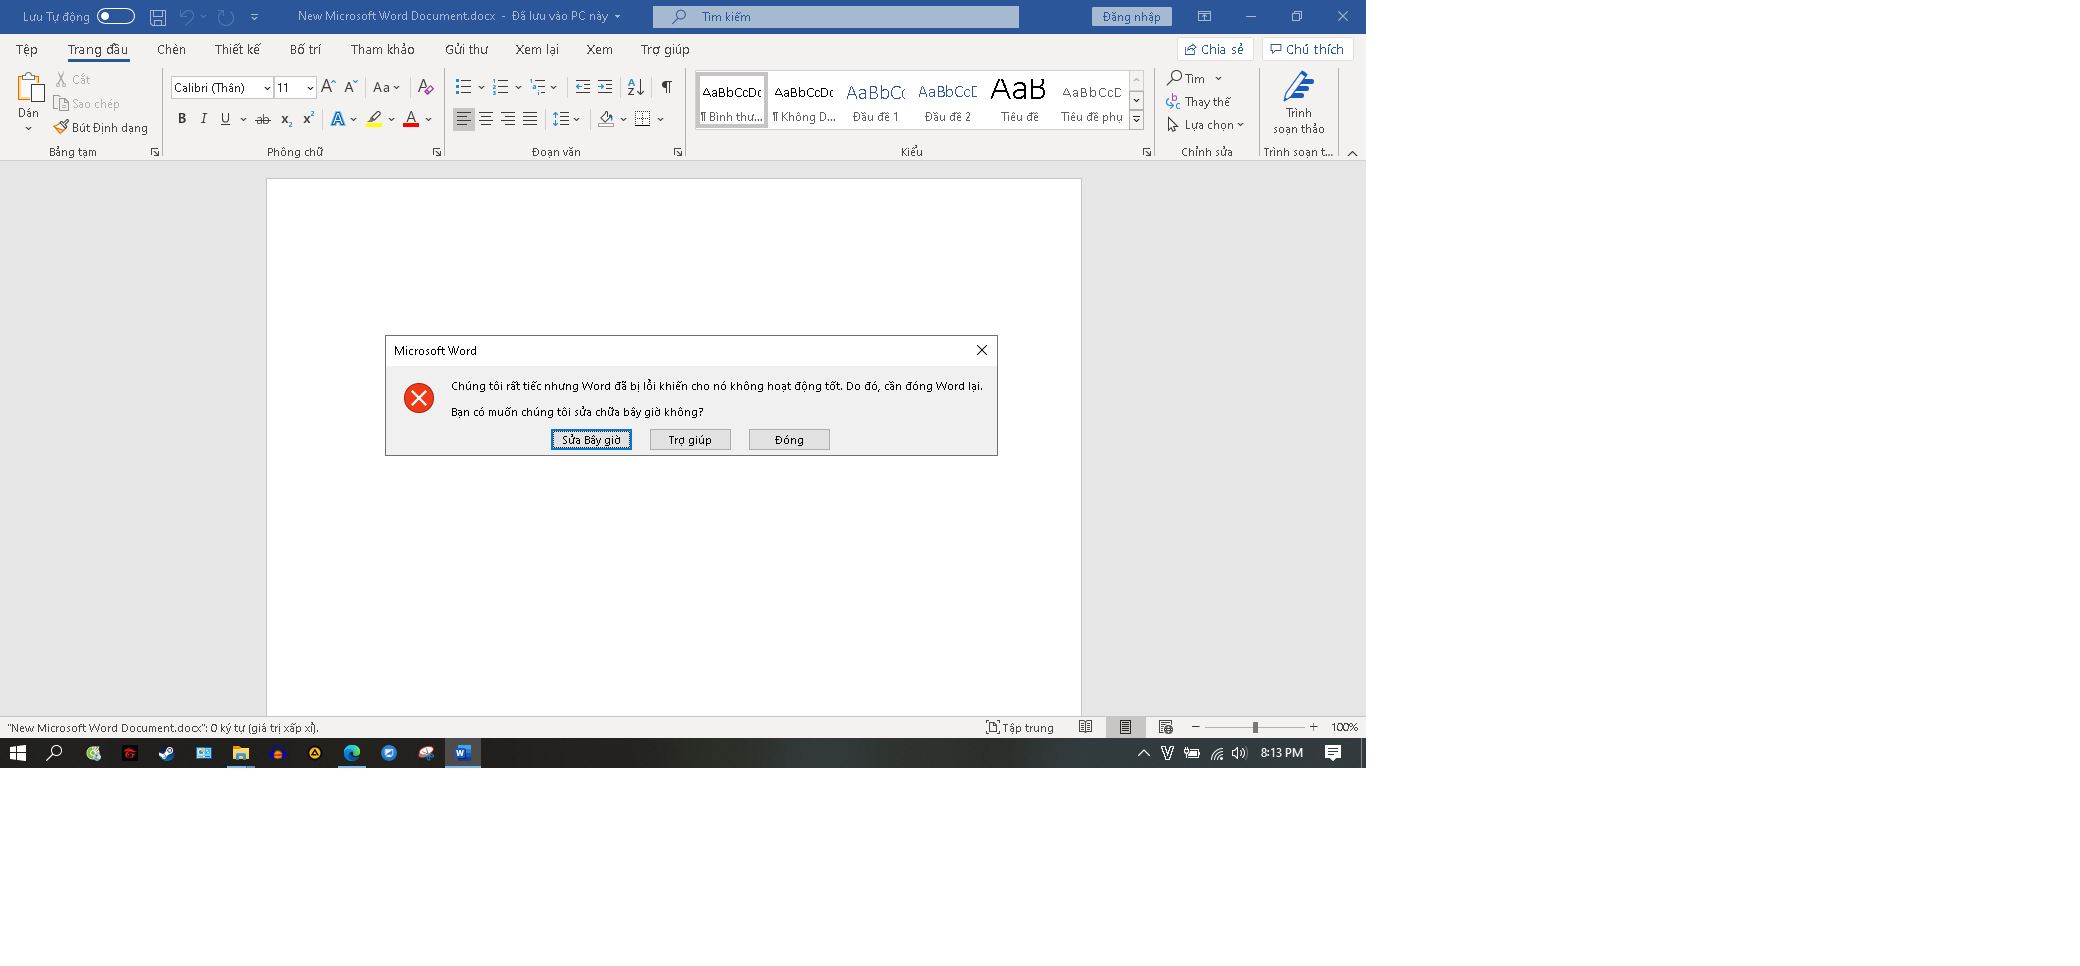Toggle strikethrough formatting
Screen dimensions: 2080x966
[263, 119]
